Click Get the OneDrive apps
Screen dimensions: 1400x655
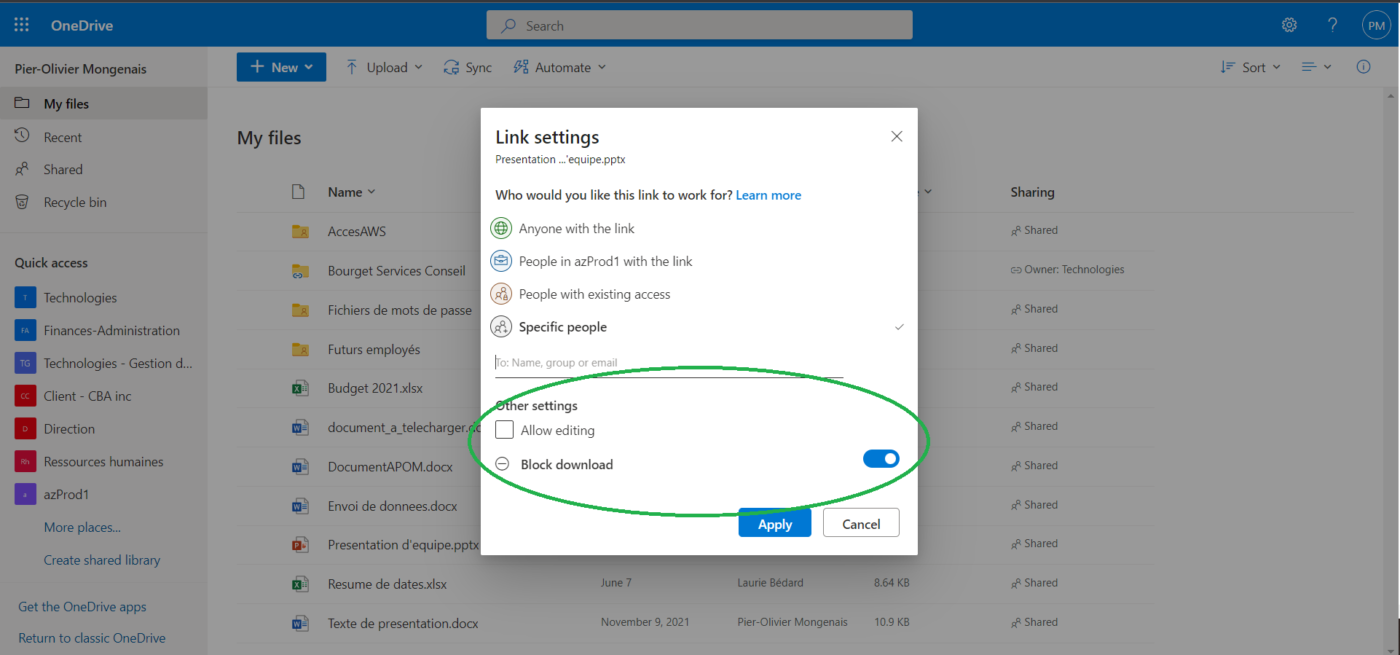[82, 607]
